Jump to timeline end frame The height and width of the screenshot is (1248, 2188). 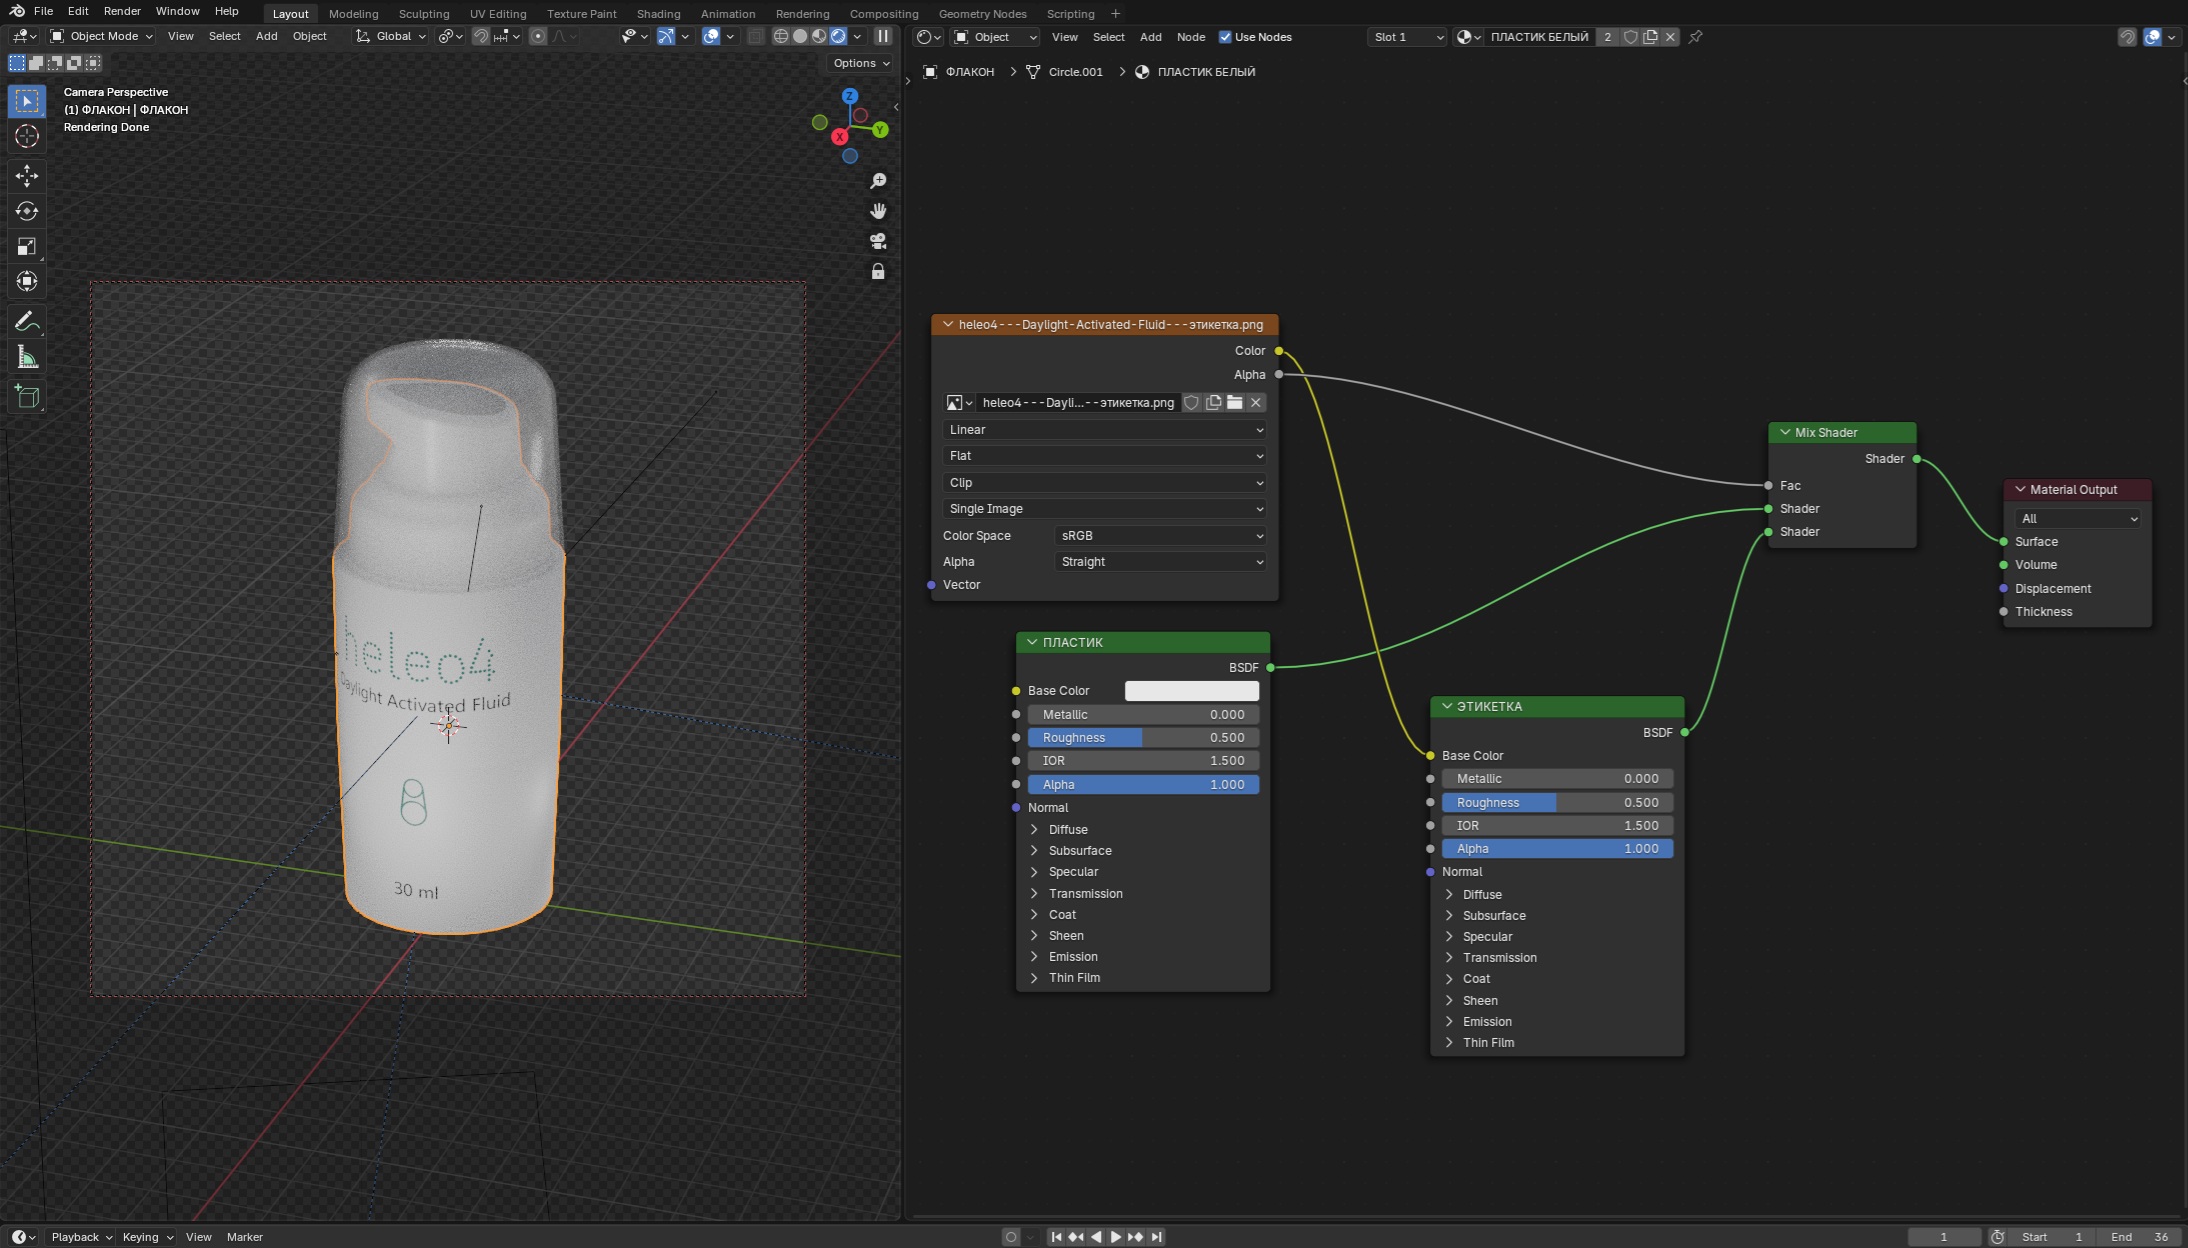(x=1157, y=1237)
